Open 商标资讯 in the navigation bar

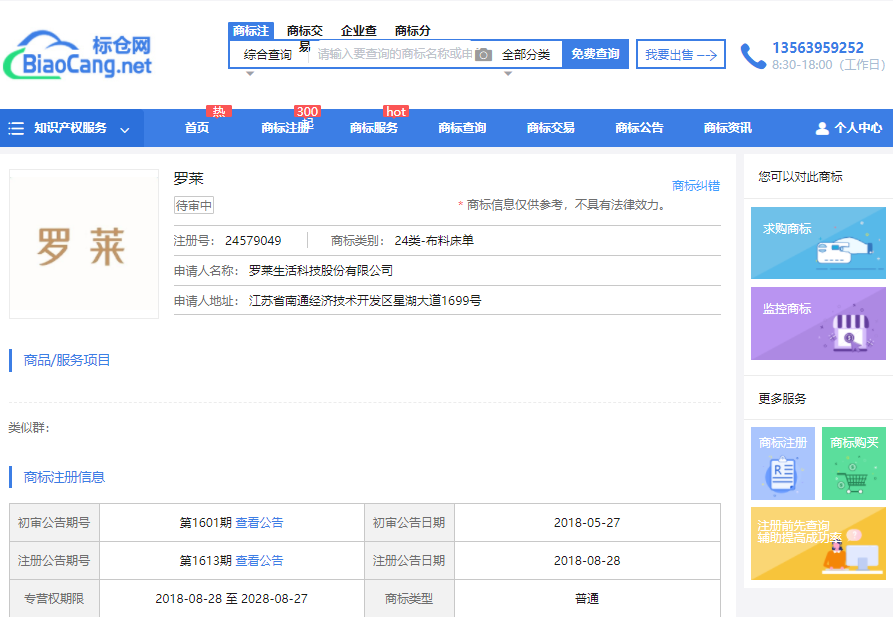point(727,128)
